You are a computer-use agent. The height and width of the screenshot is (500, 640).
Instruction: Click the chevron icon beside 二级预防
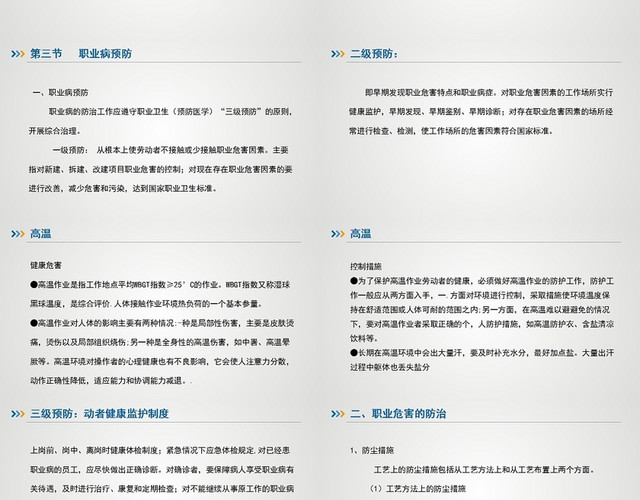[338, 54]
